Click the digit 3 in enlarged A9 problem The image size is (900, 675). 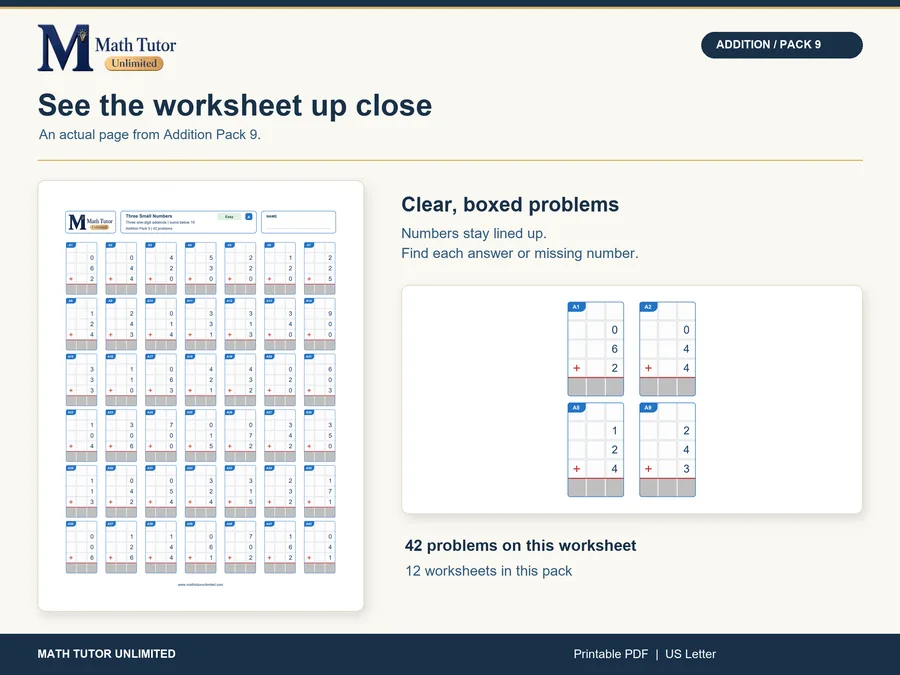(686, 468)
